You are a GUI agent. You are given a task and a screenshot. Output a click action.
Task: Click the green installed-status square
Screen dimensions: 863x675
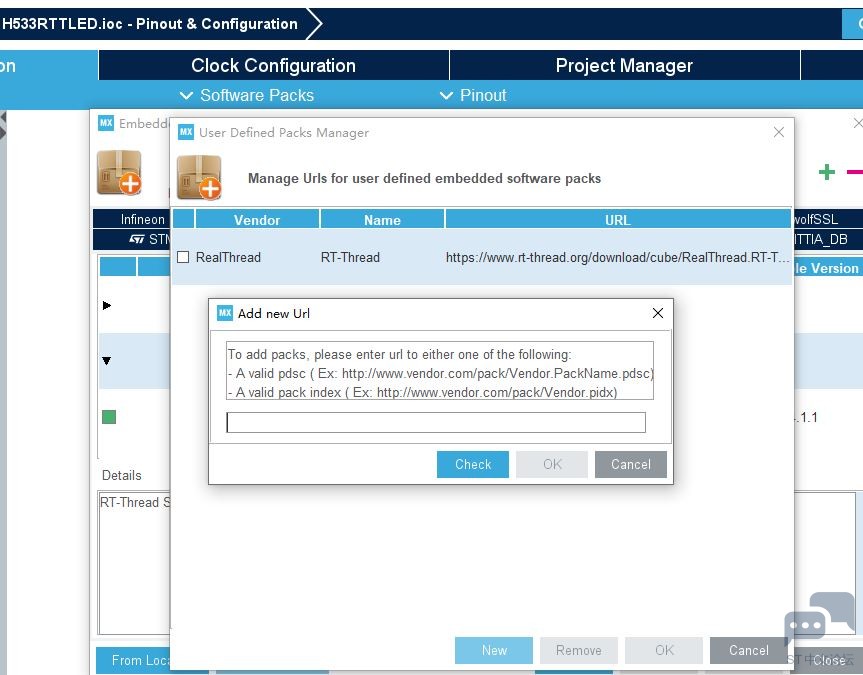tap(109, 417)
